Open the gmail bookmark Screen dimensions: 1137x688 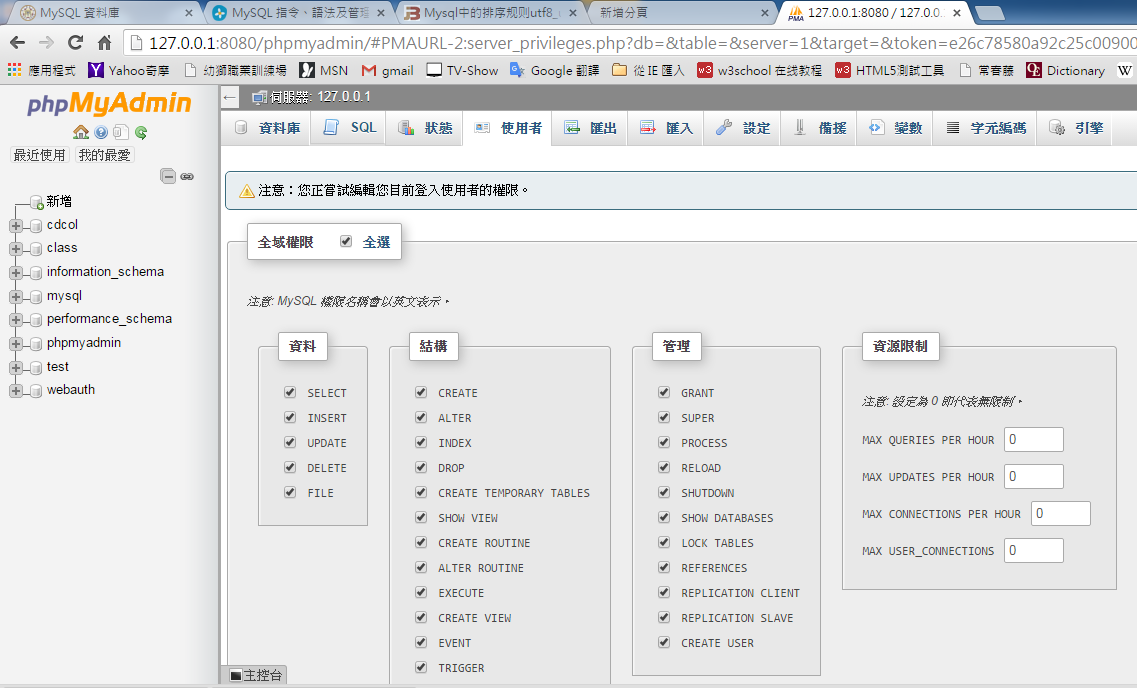(387, 70)
